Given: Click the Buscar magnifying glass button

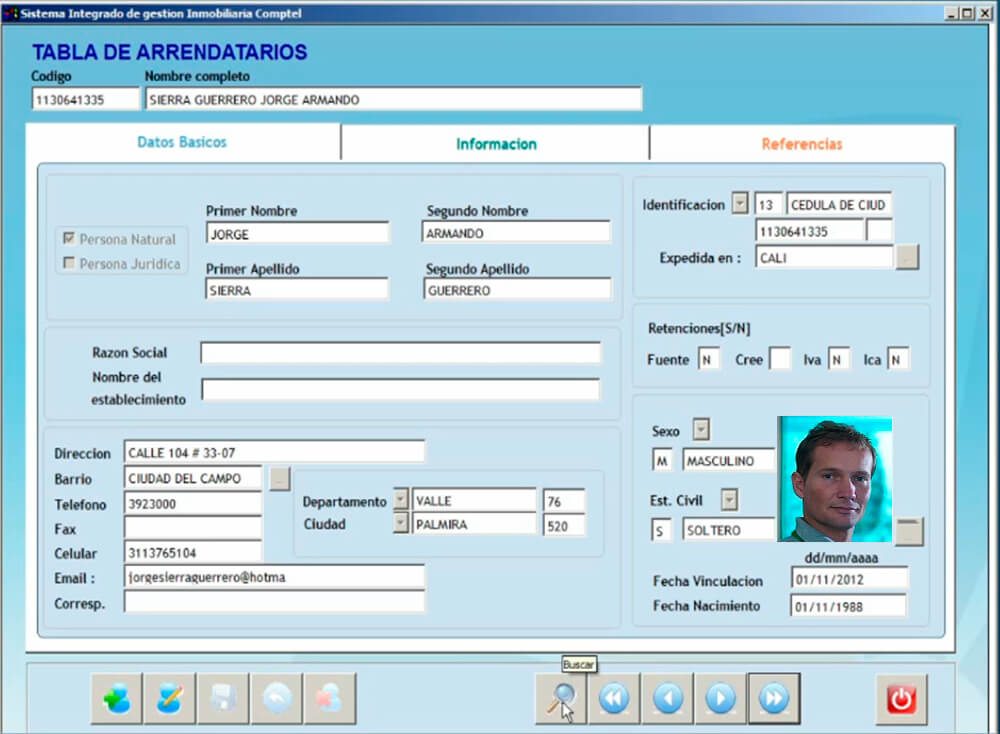Looking at the screenshot, I should [x=560, y=698].
